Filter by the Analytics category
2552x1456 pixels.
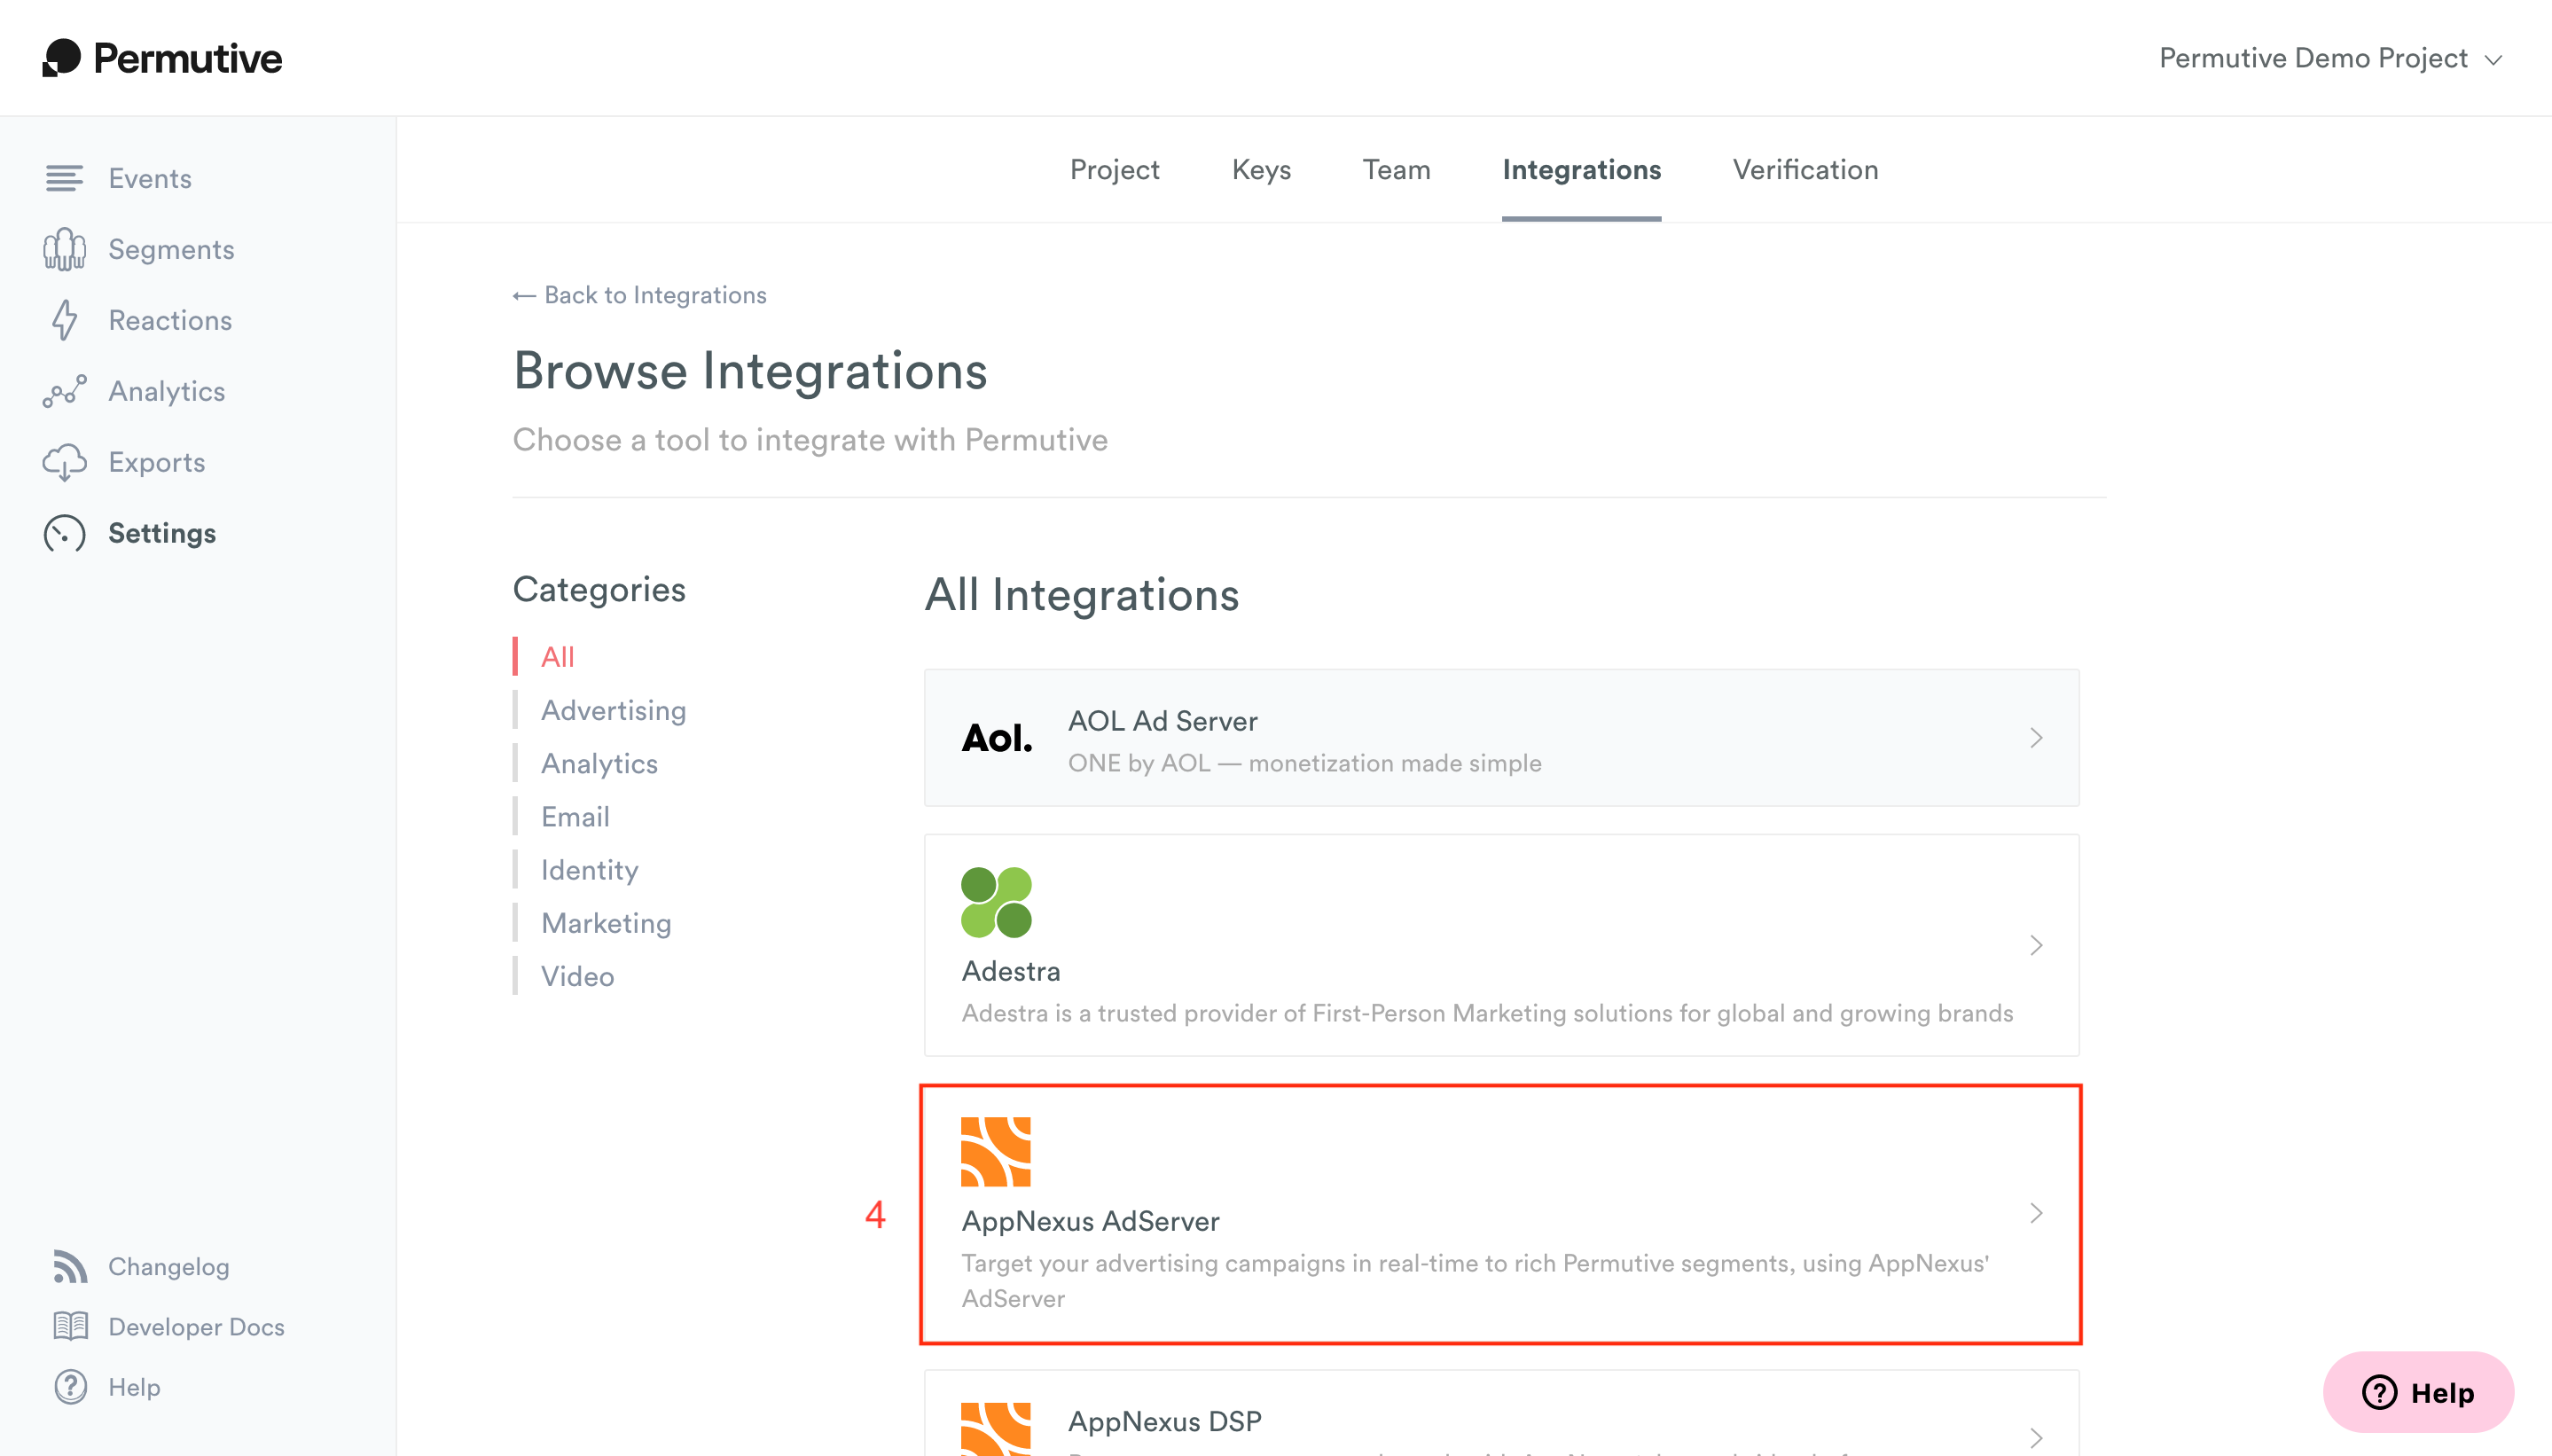pos(599,763)
